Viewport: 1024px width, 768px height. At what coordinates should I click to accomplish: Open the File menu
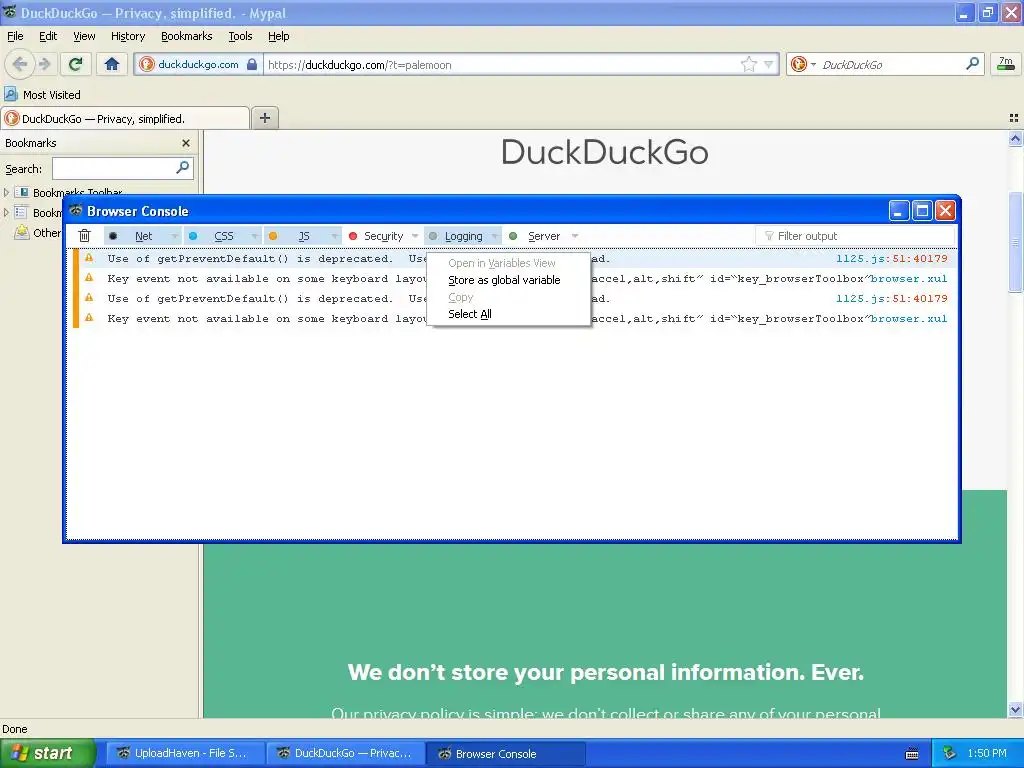(x=15, y=36)
